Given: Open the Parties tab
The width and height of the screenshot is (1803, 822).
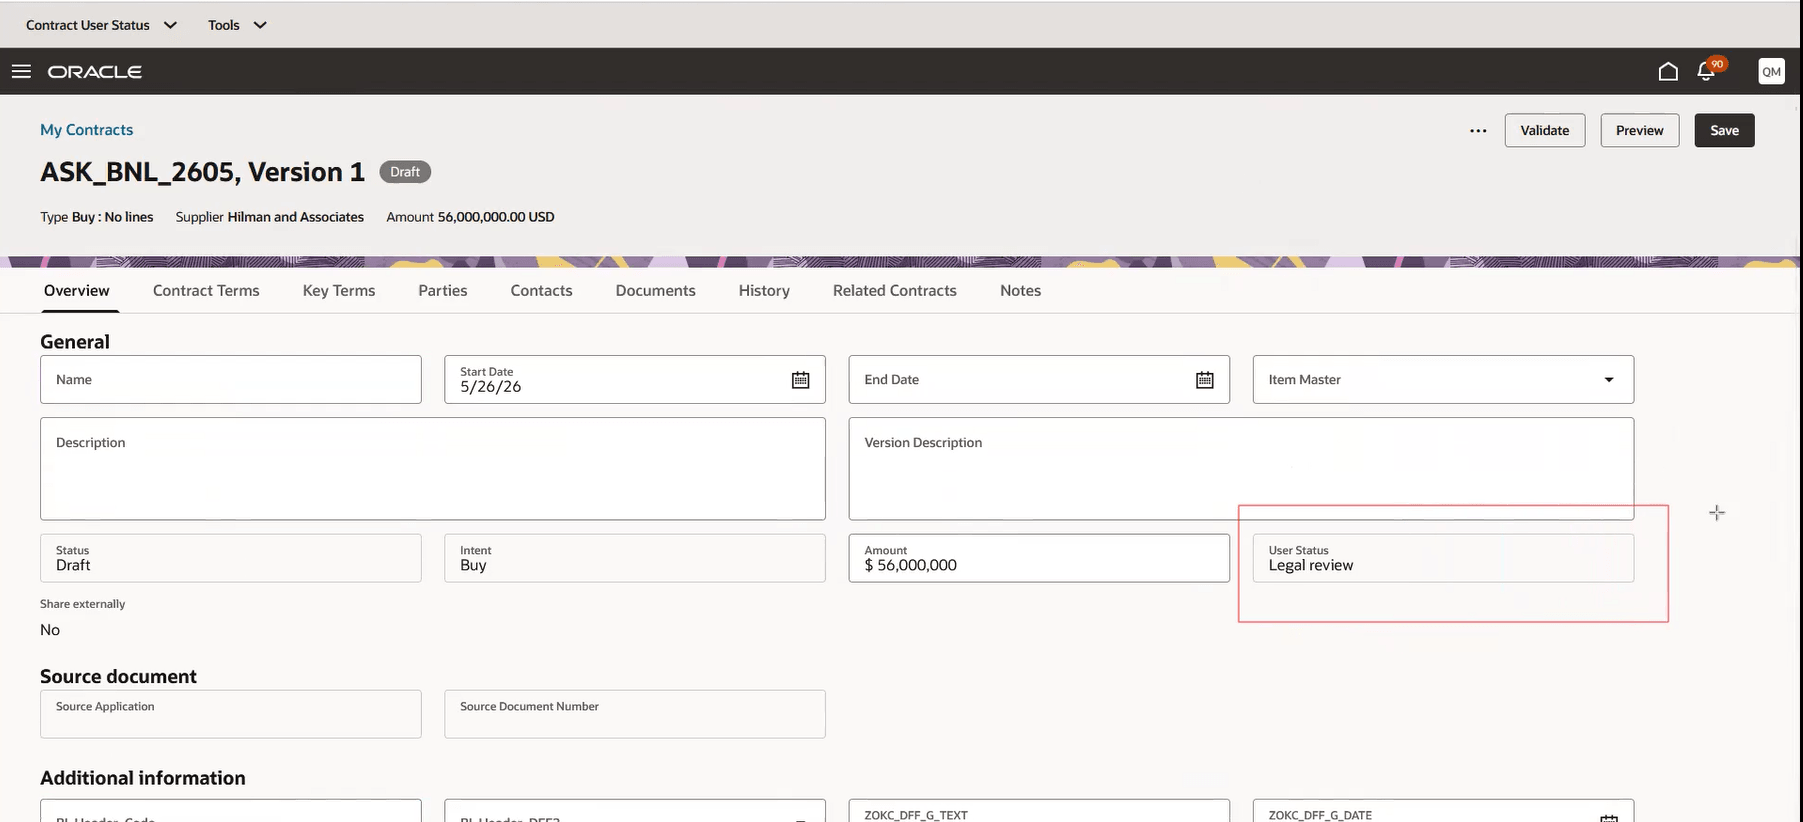Looking at the screenshot, I should (443, 291).
